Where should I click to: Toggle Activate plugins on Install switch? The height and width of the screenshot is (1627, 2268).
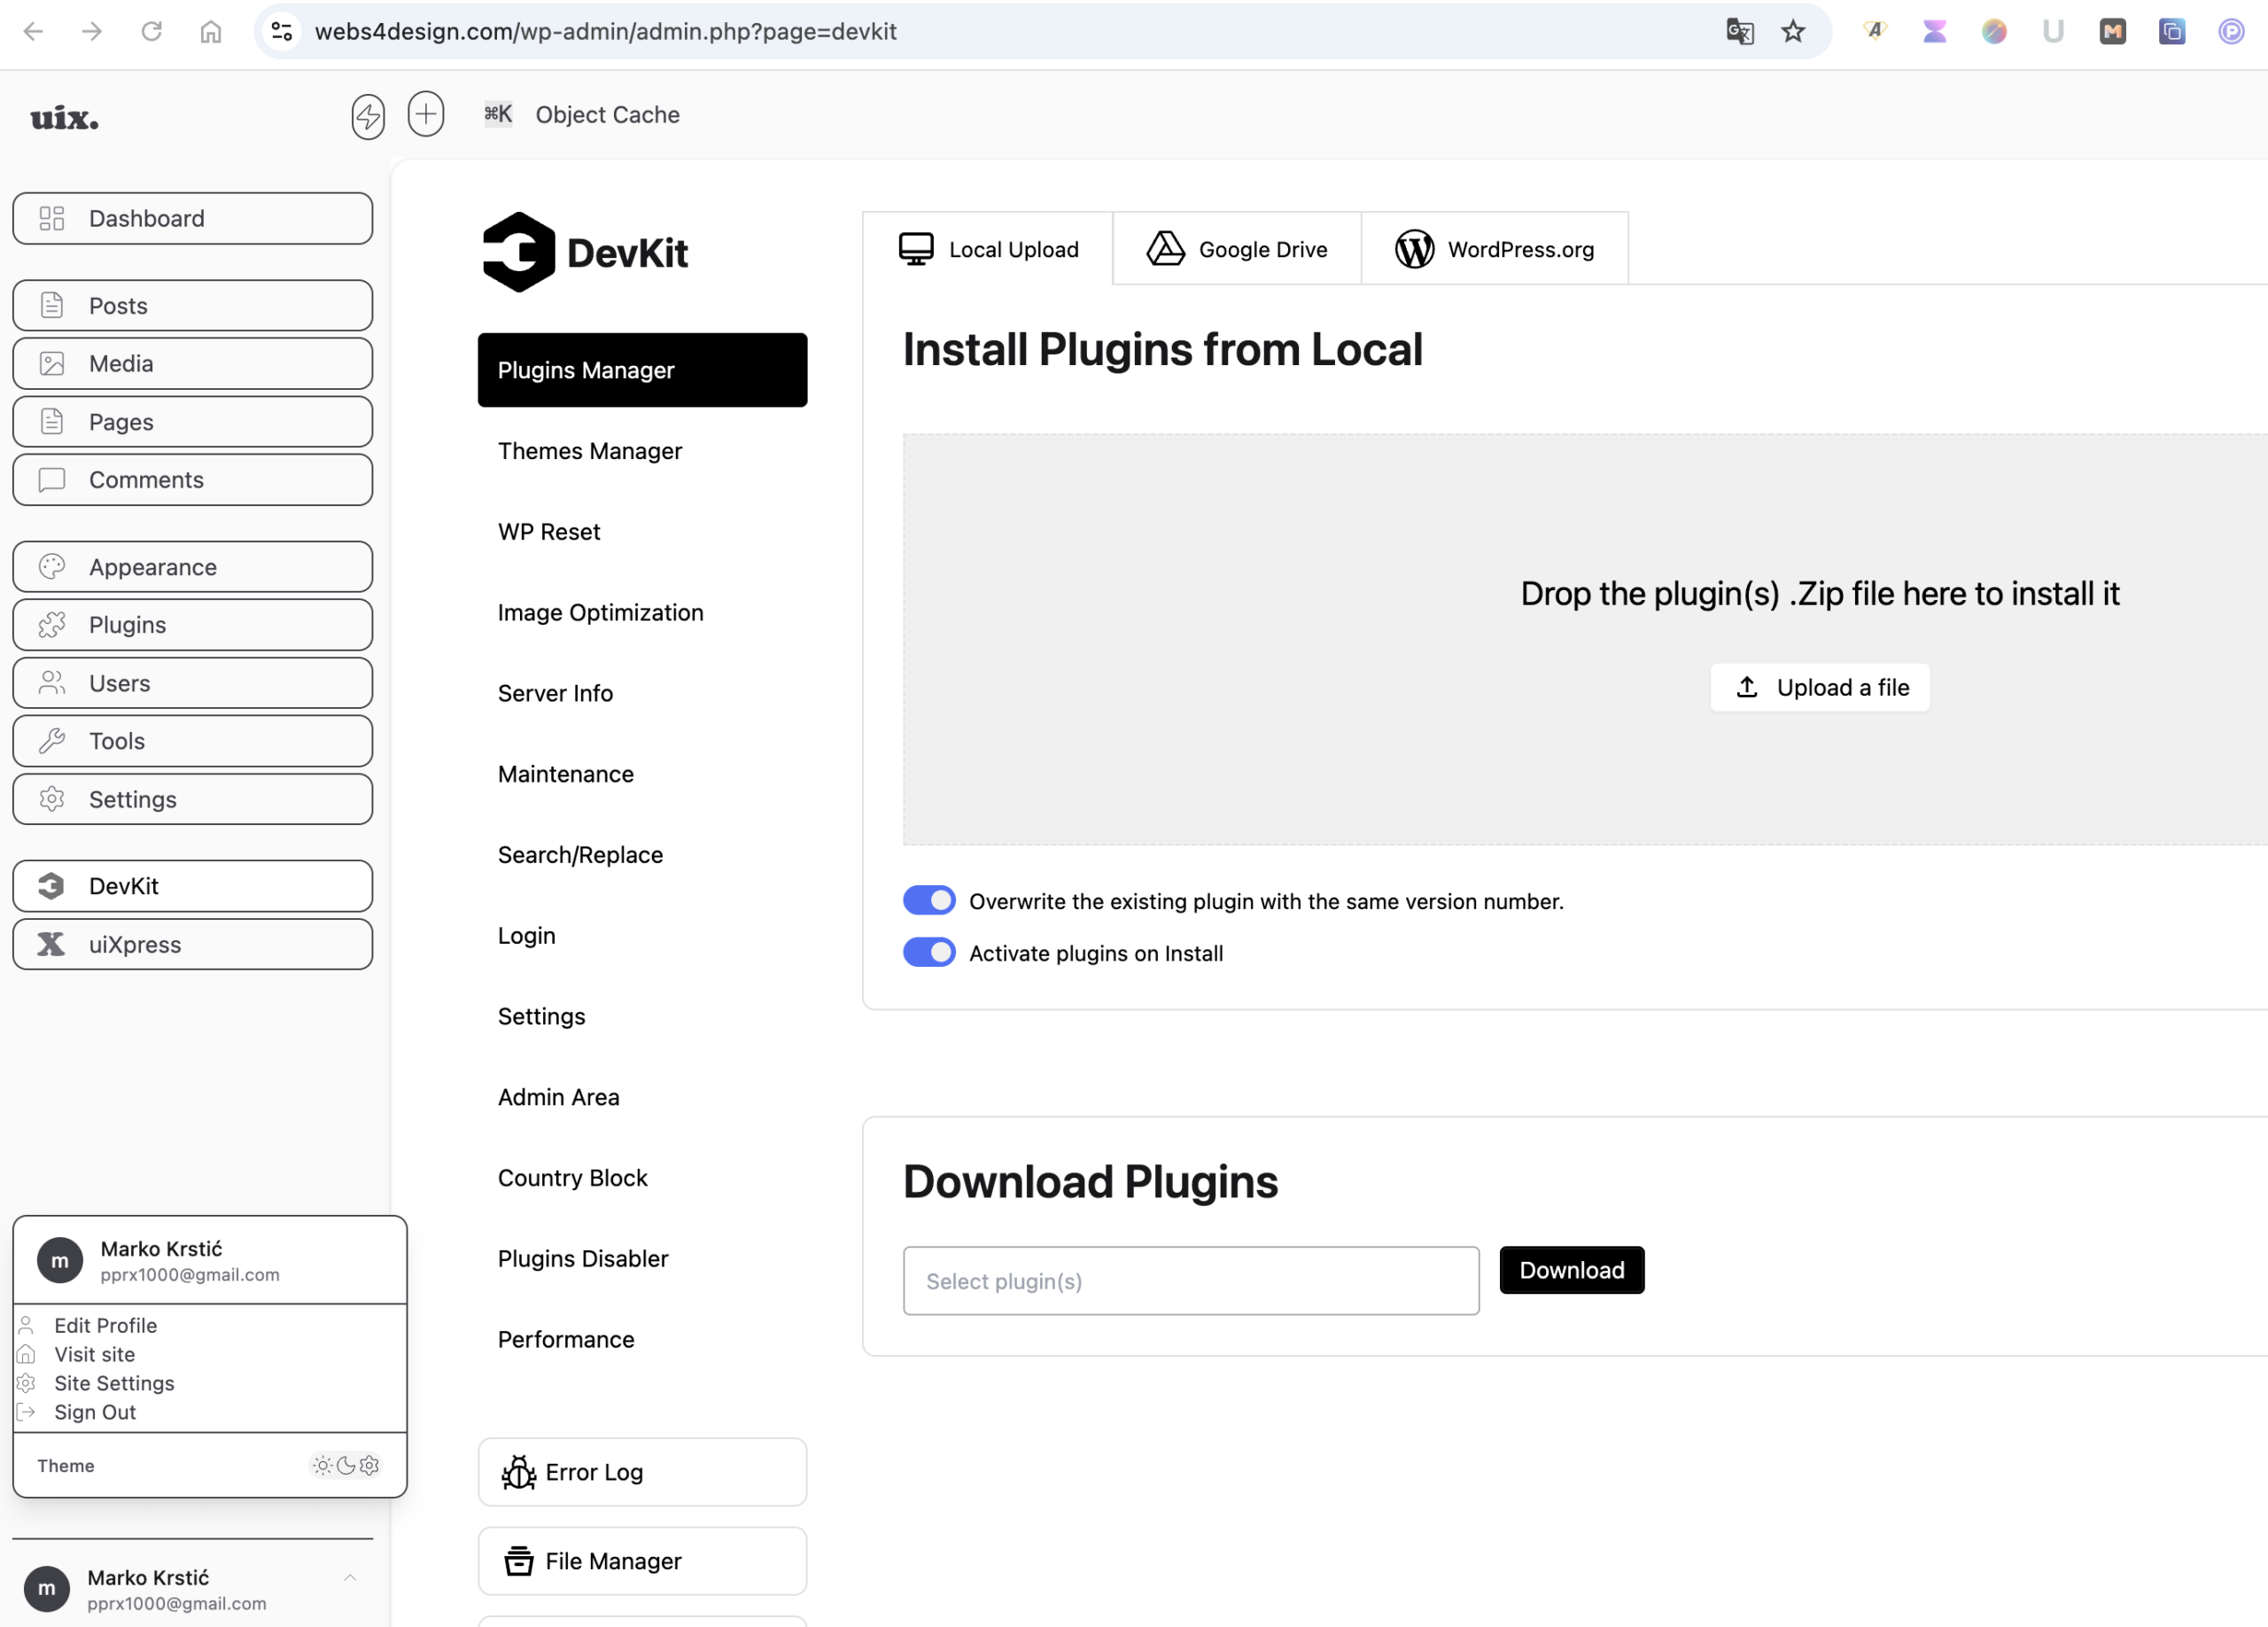(929, 953)
